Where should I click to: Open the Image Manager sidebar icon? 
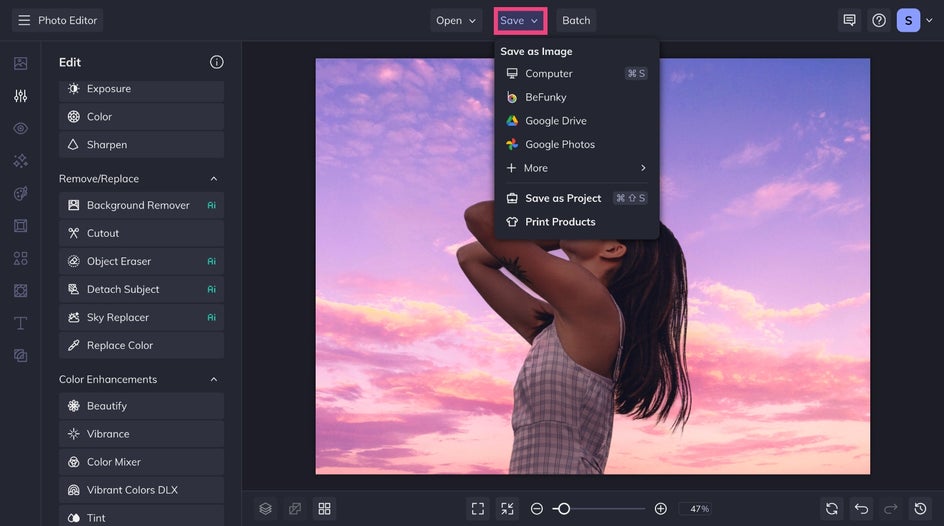coord(20,63)
